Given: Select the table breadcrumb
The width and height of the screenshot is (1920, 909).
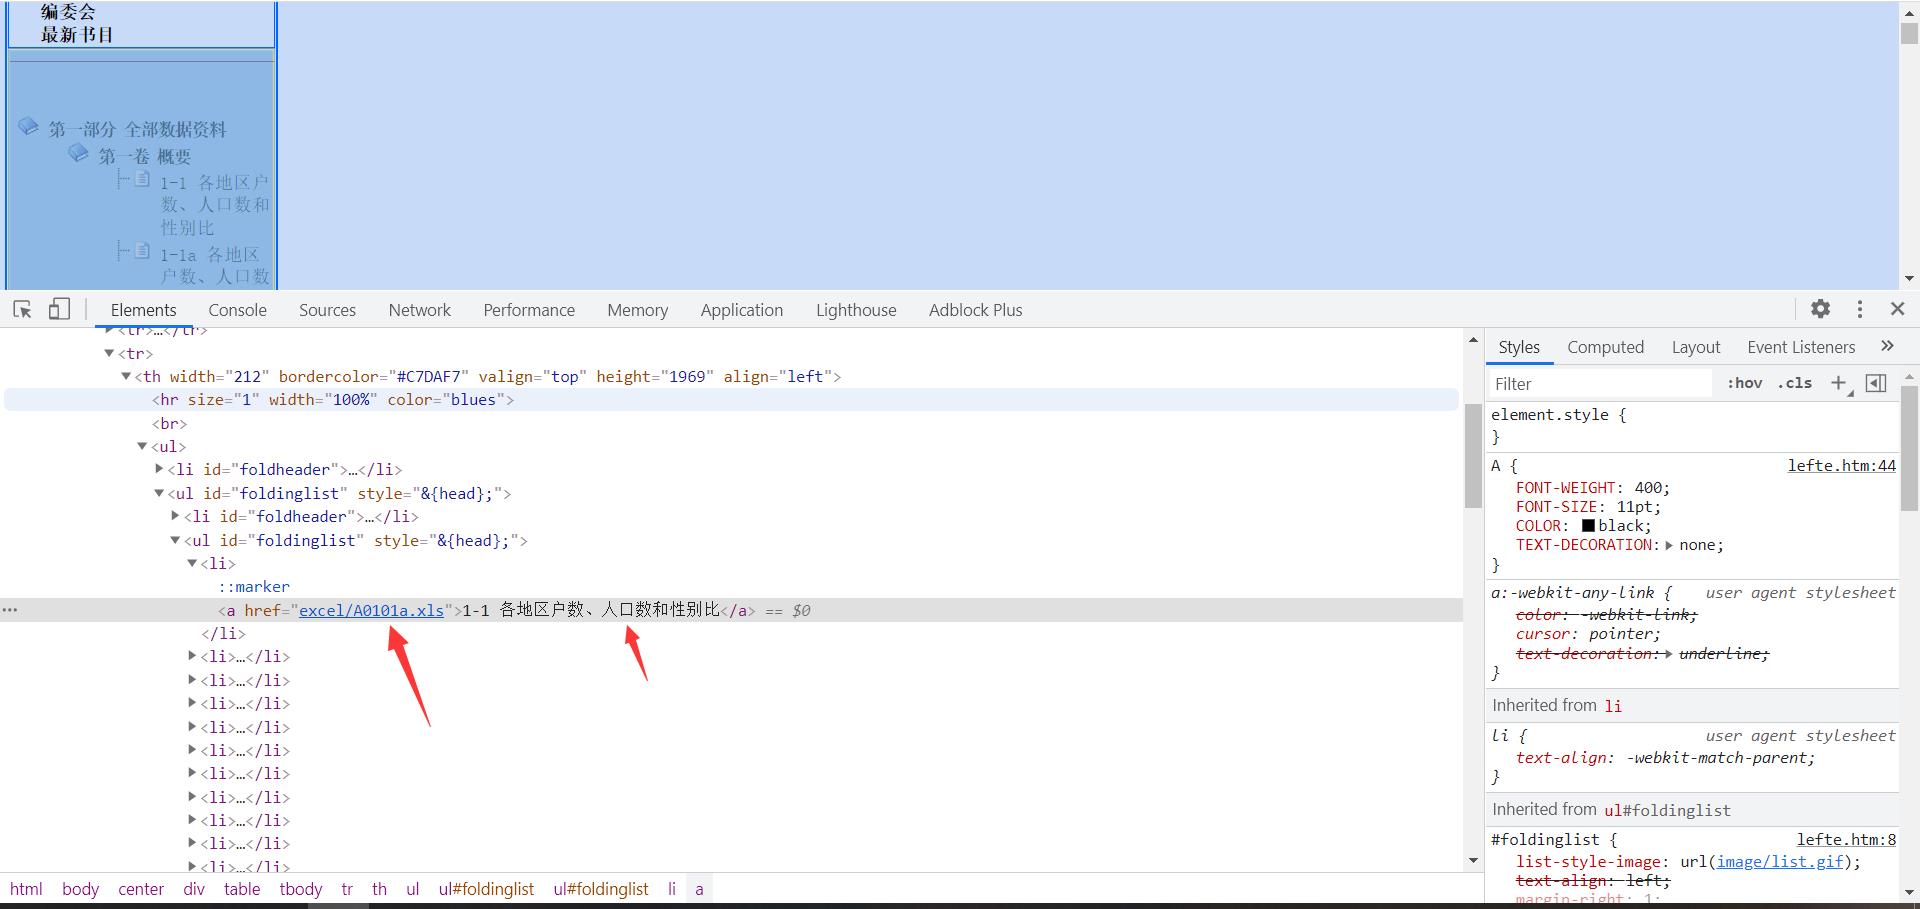Looking at the screenshot, I should tap(242, 889).
